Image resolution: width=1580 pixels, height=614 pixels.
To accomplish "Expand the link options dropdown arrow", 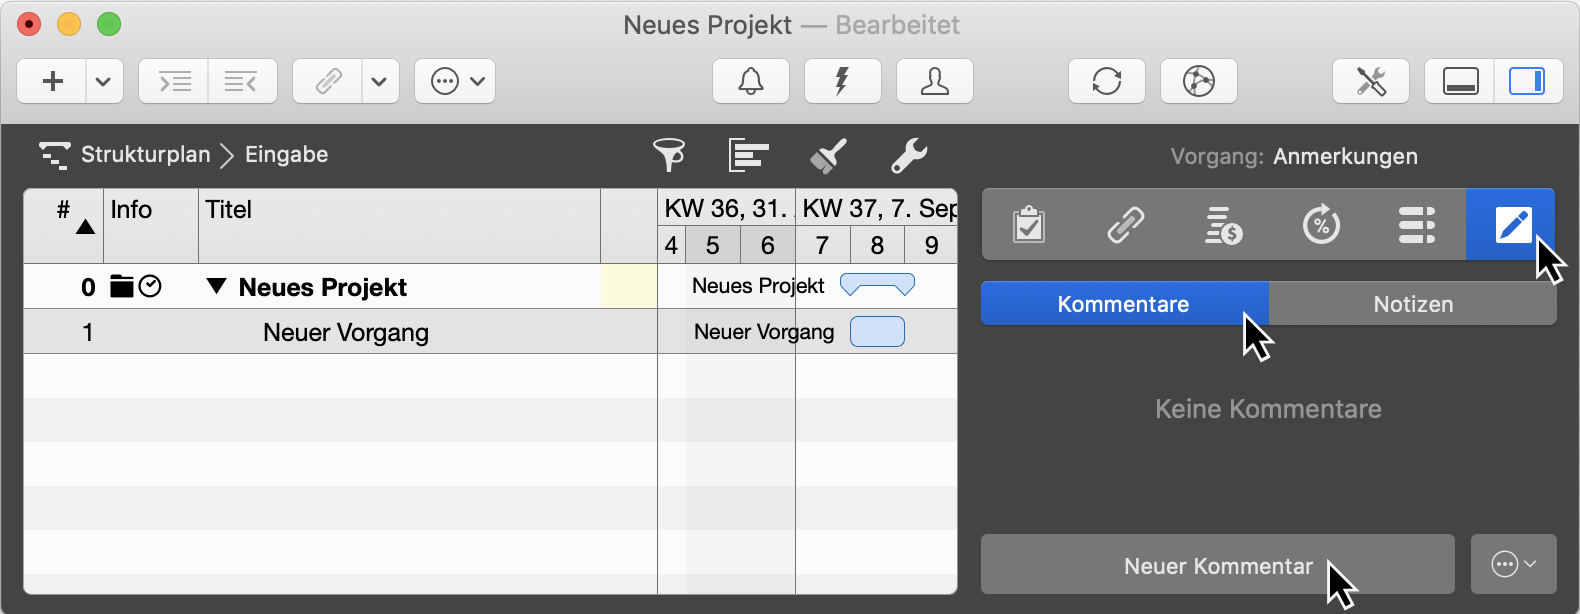I will pos(379,81).
